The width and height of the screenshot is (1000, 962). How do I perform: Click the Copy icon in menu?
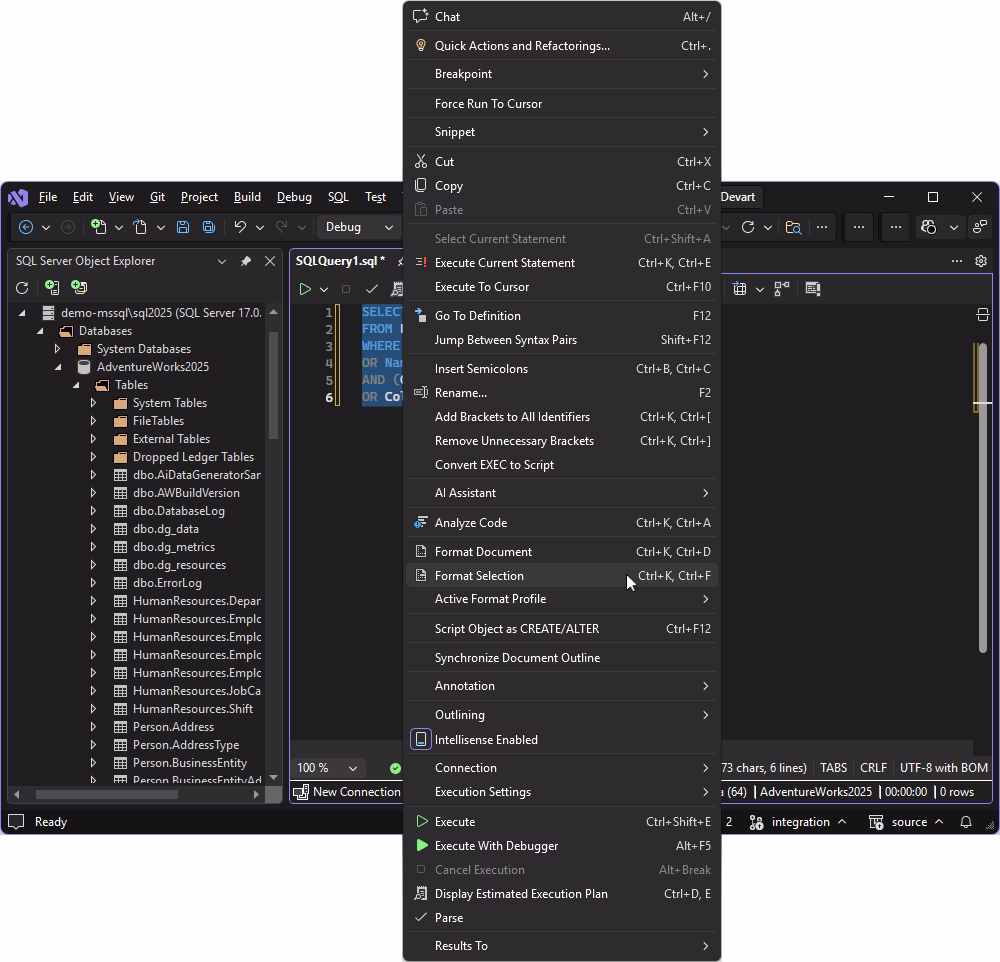tap(420, 186)
